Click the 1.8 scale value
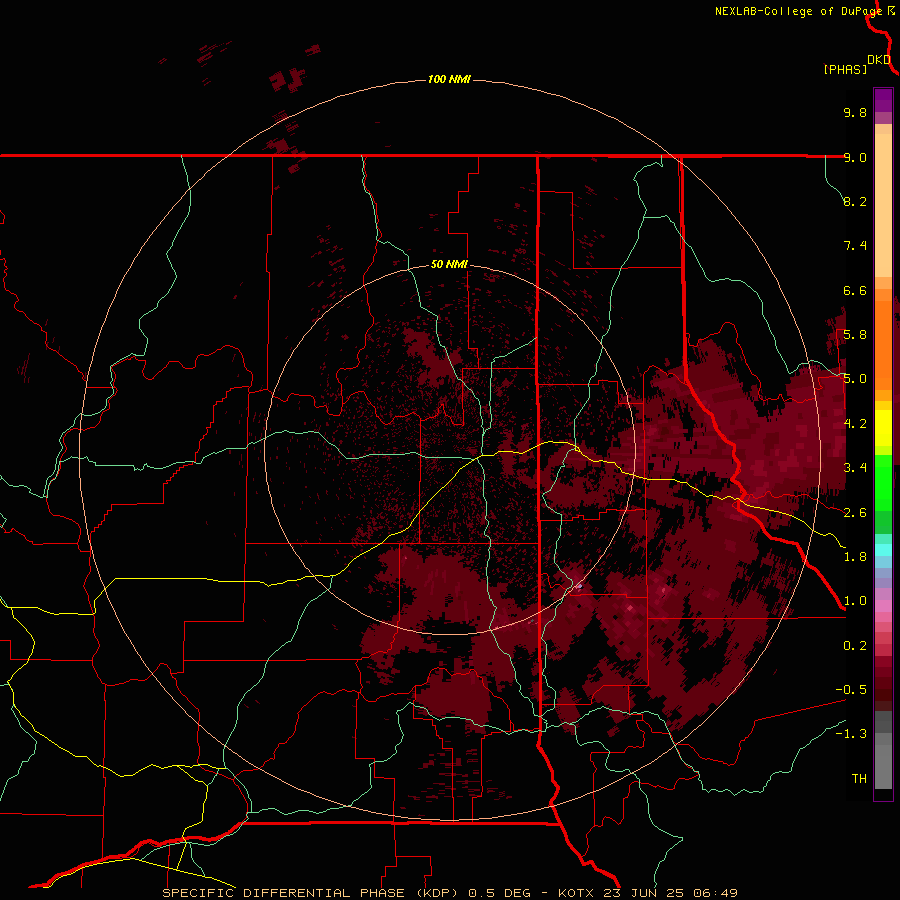This screenshot has height=900, width=900. click(855, 557)
